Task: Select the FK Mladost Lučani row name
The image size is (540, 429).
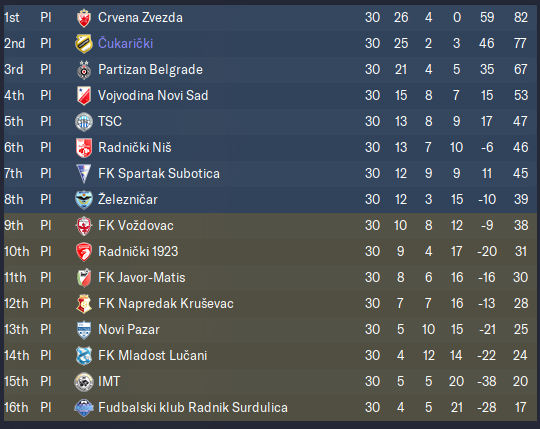Action: pyautogui.click(x=153, y=356)
